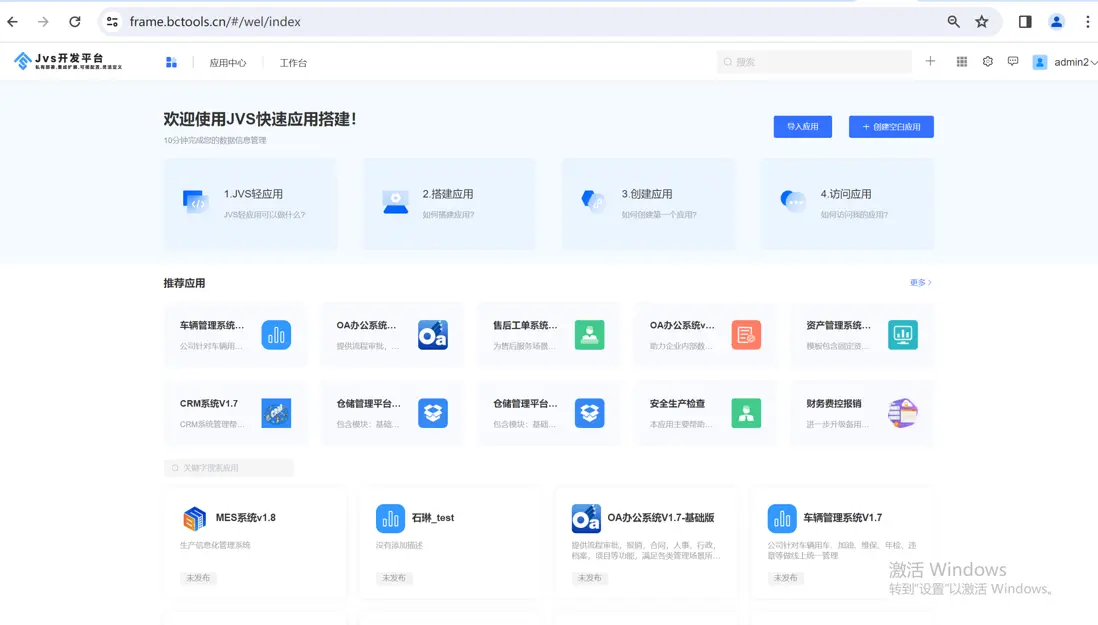Screen dimensions: 1098x625
Task: Expand the 更多 link for recommended apps
Action: 918,281
